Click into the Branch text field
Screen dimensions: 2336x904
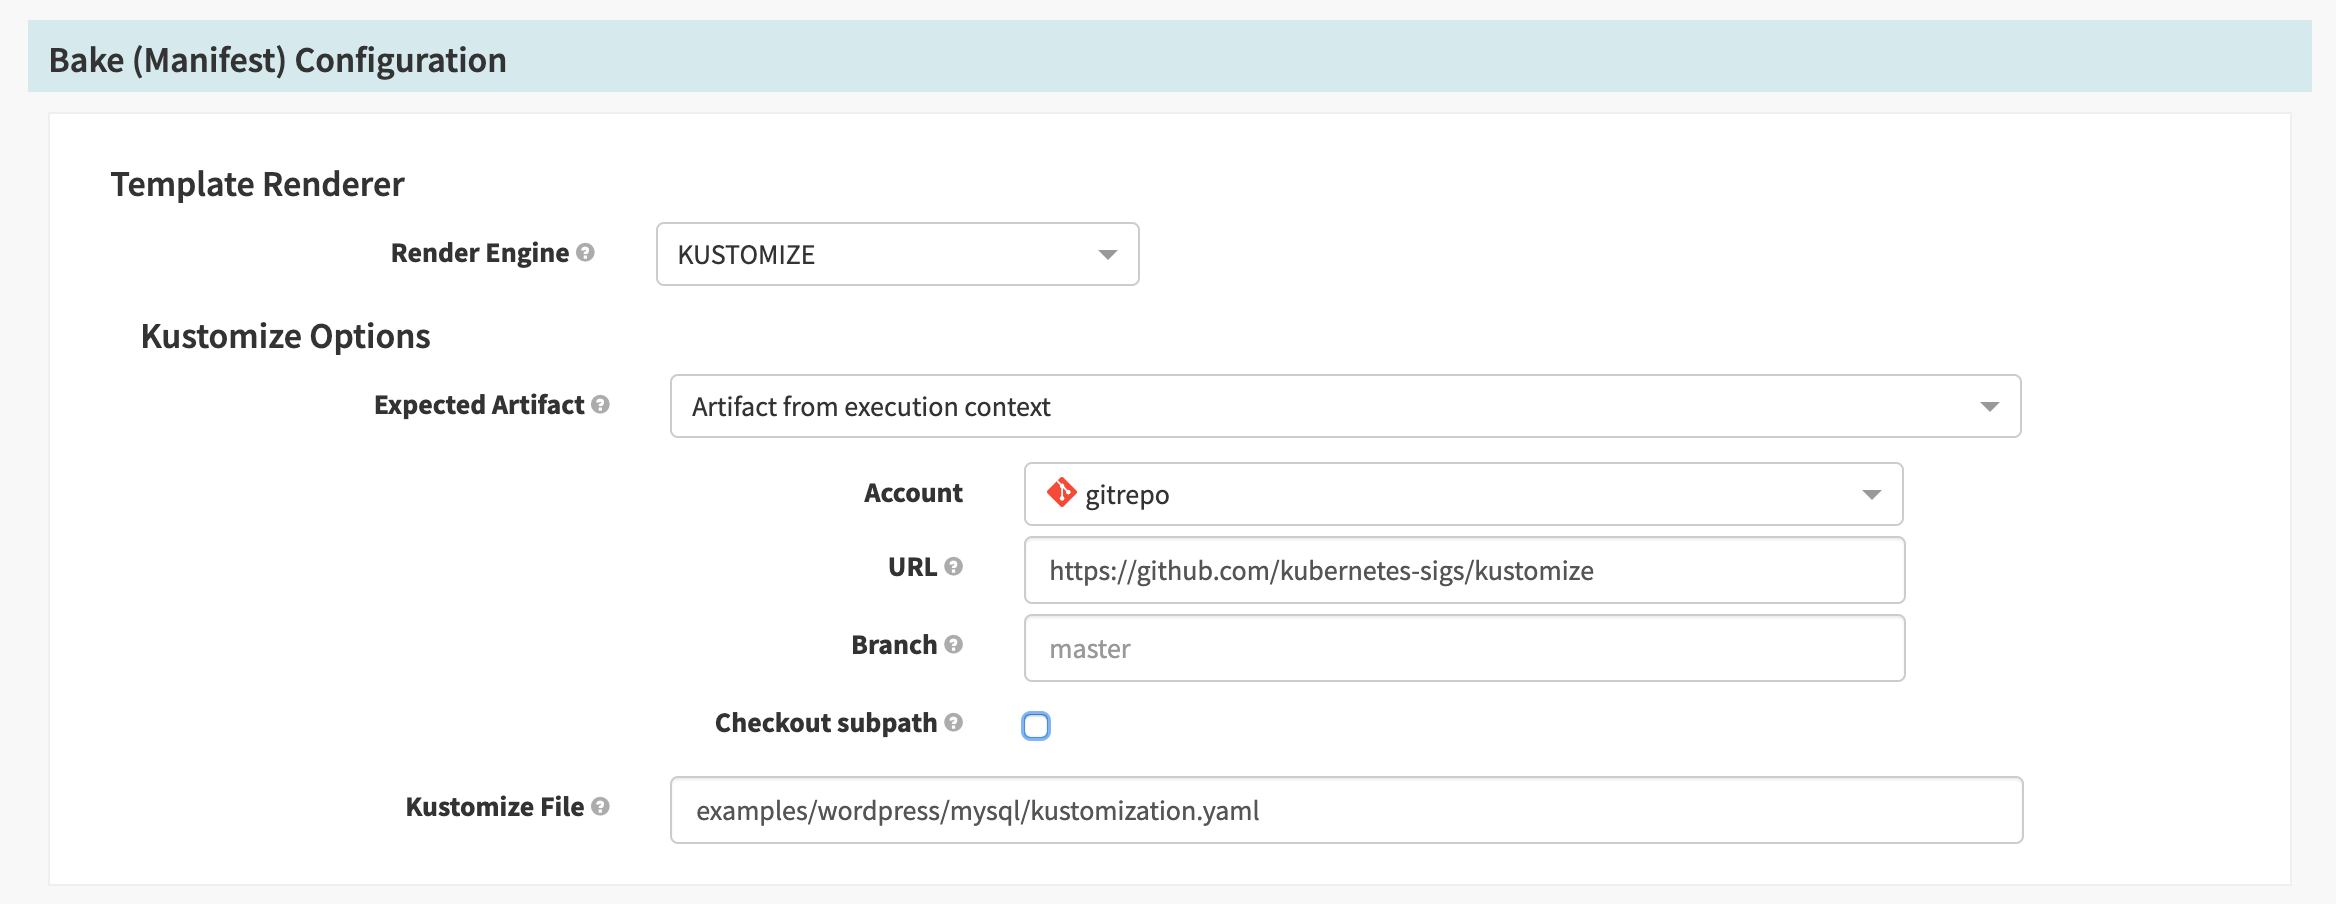pos(1464,649)
